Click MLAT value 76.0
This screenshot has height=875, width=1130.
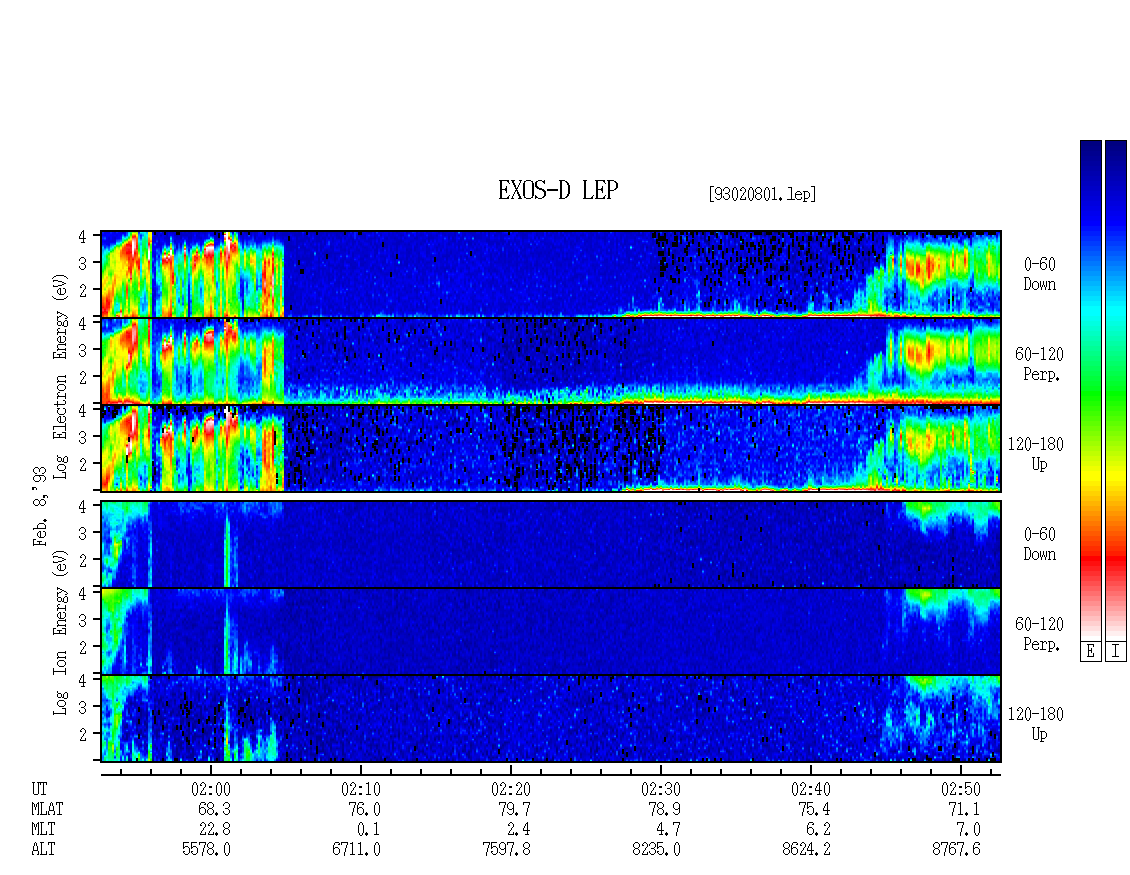tap(365, 809)
